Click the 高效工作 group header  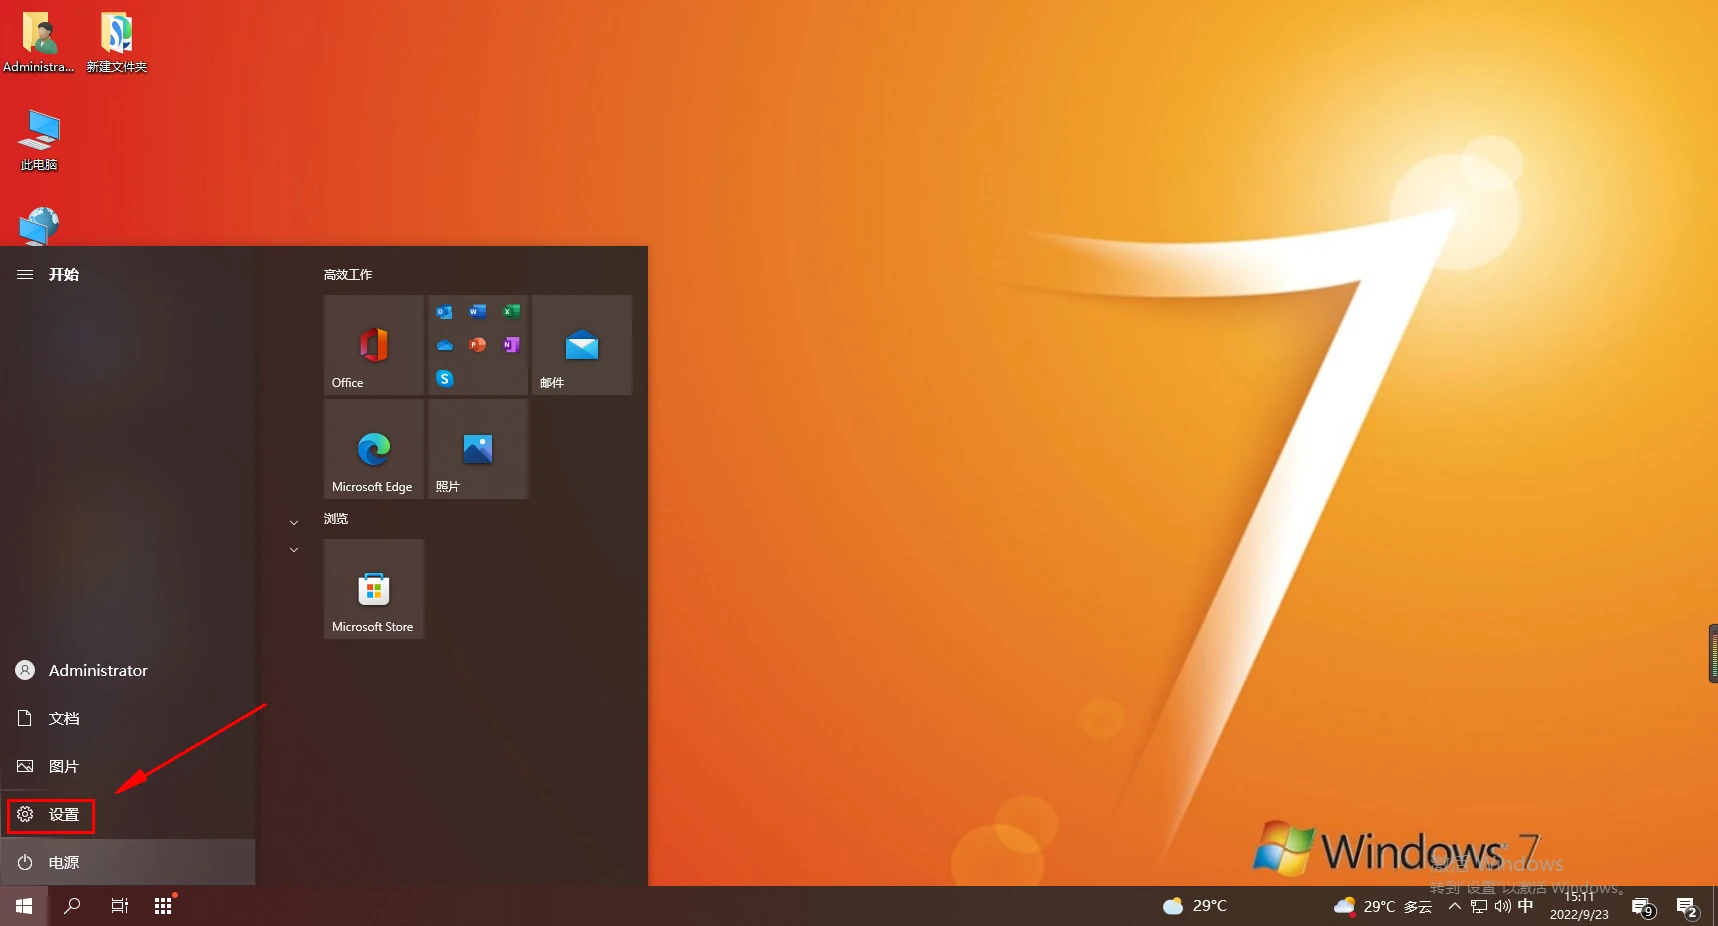348,274
